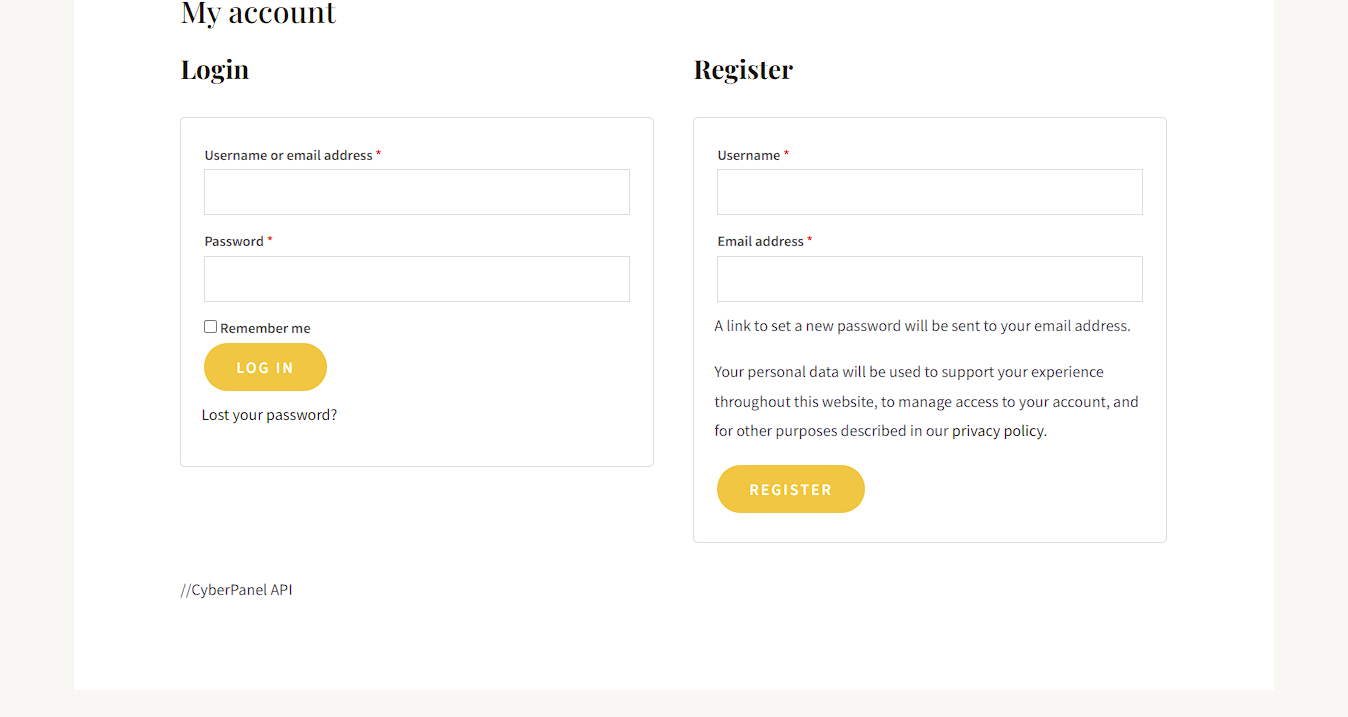Click the Password label in Login form

pyautogui.click(x=234, y=242)
